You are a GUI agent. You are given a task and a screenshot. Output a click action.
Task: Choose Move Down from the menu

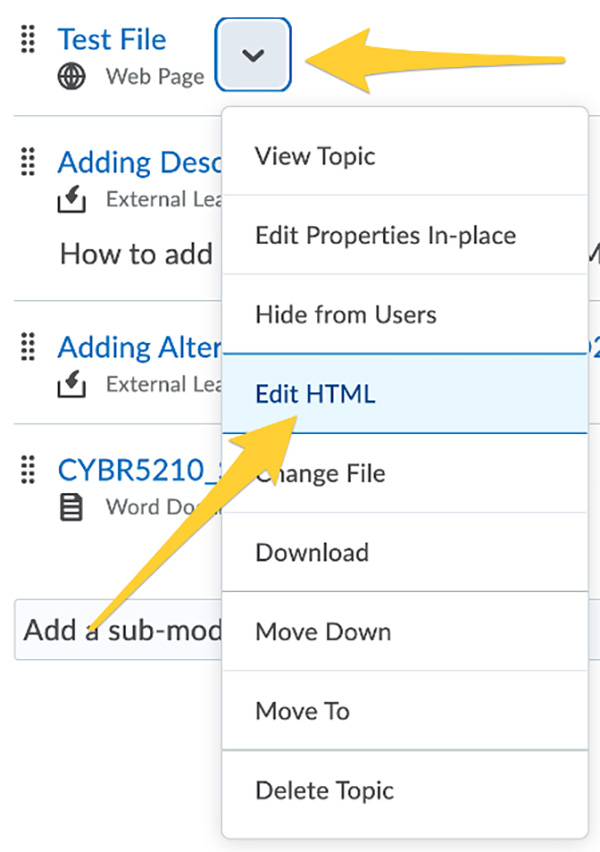(323, 632)
